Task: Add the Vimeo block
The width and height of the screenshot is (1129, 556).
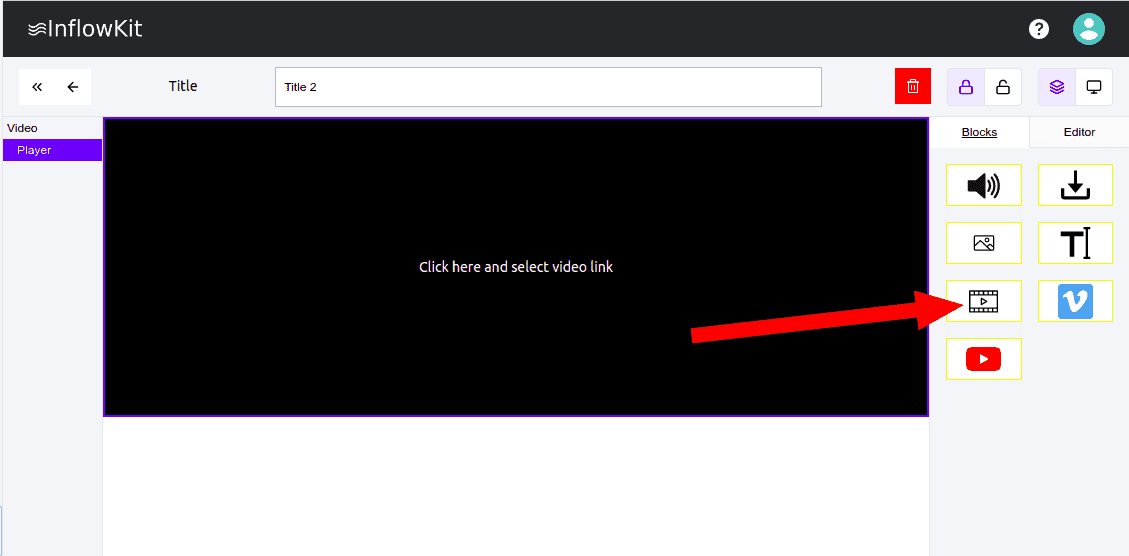Action: coord(1075,301)
